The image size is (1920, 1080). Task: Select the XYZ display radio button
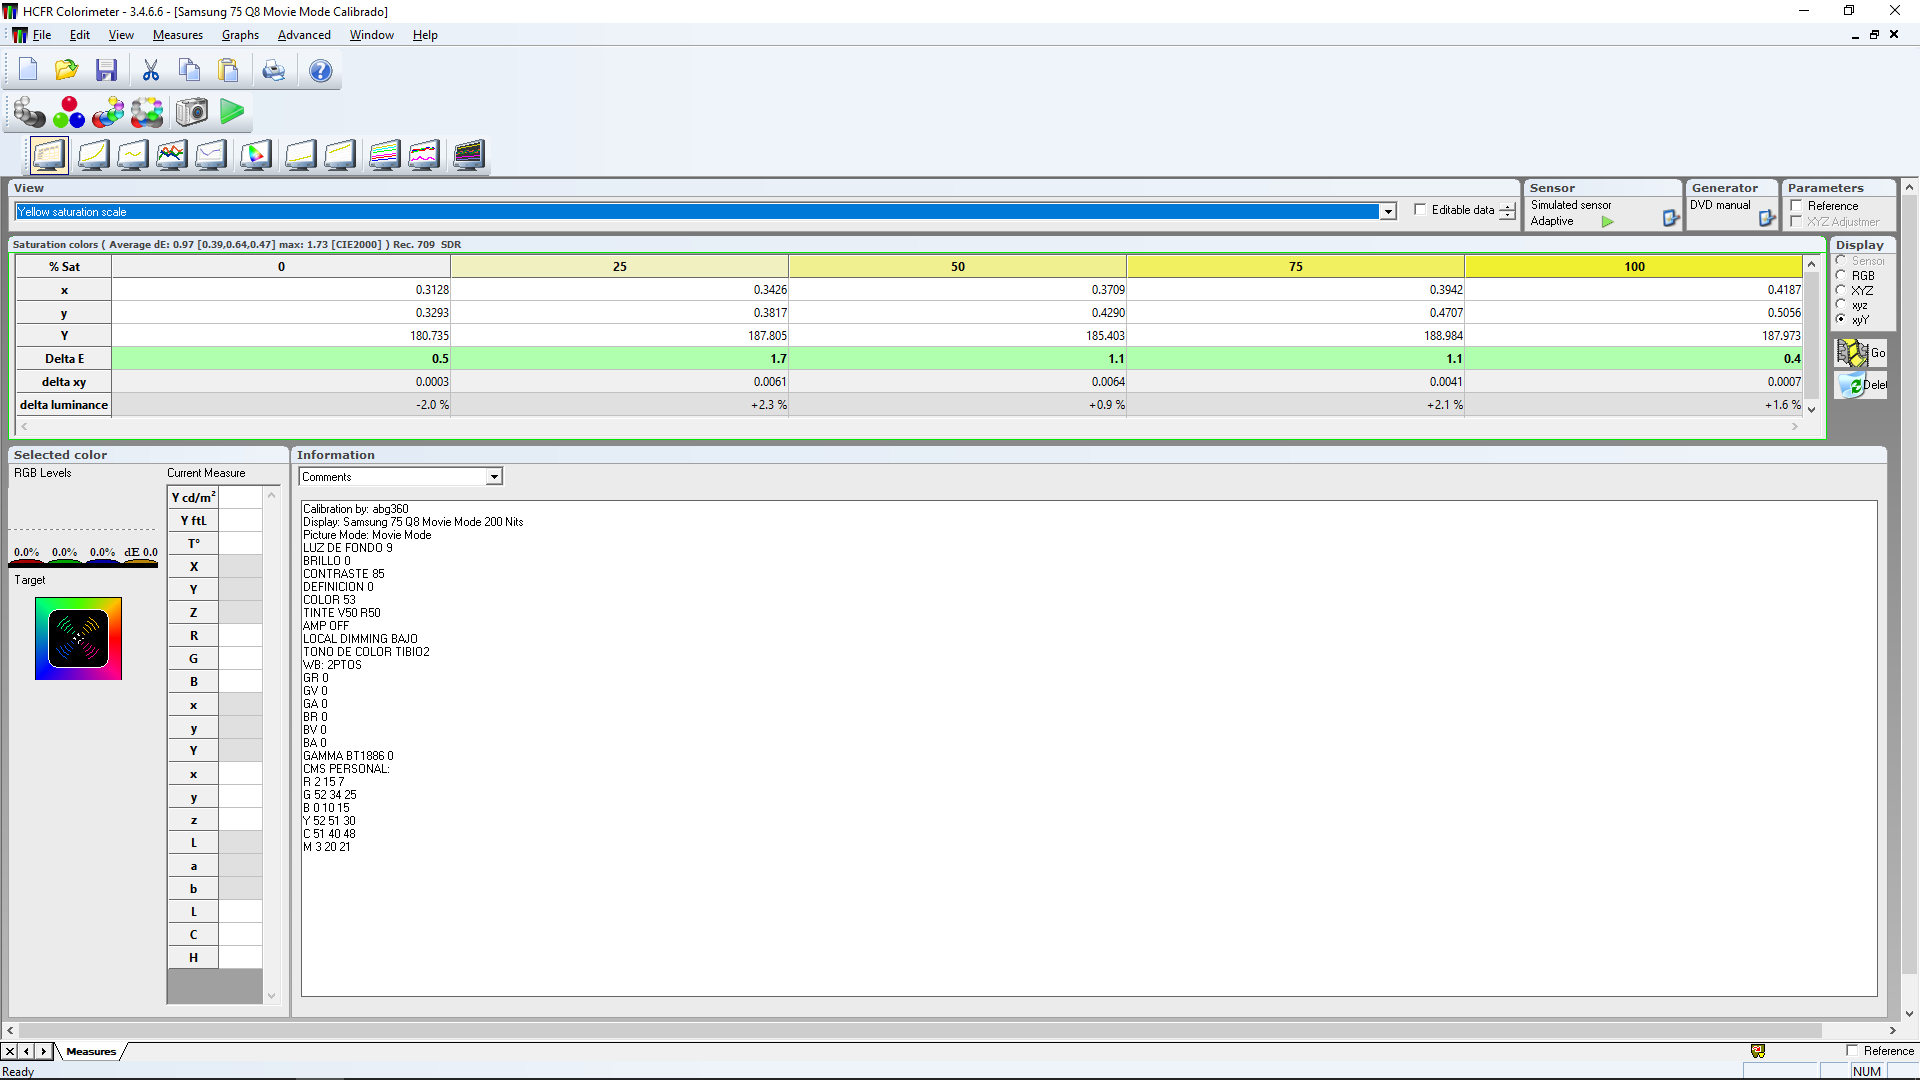tap(1841, 290)
